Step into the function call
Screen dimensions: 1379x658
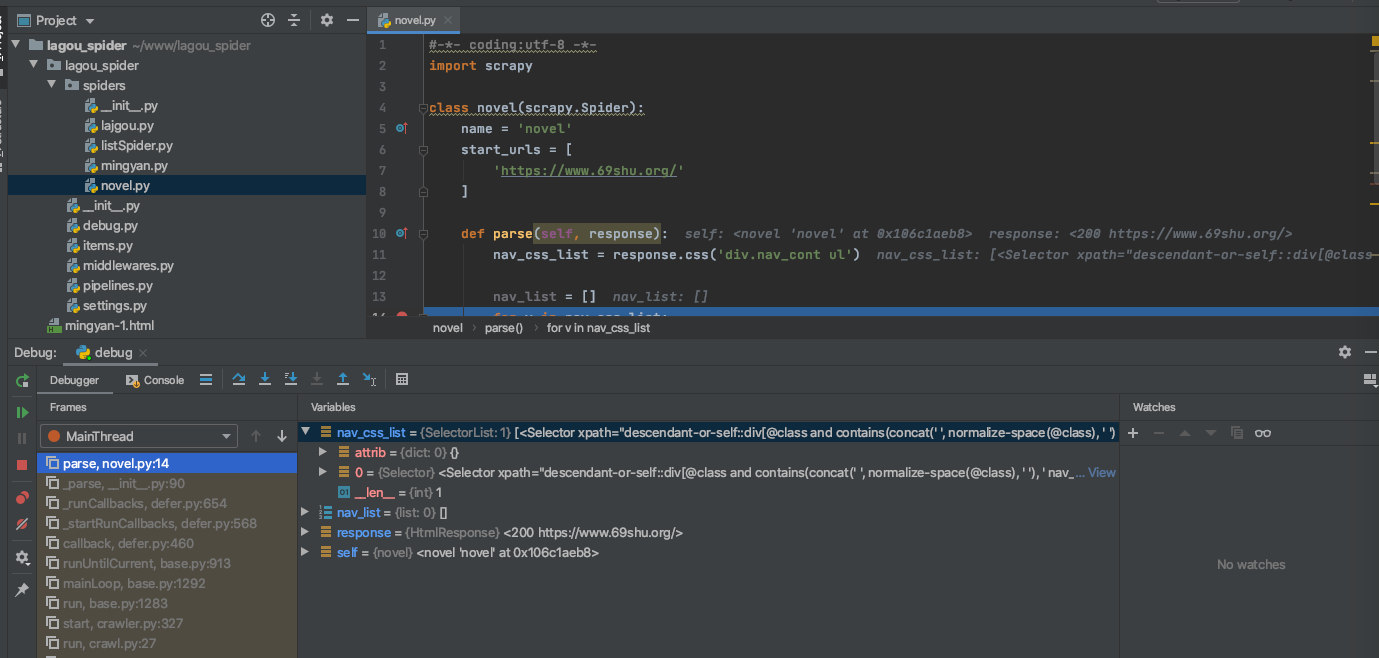pos(265,380)
